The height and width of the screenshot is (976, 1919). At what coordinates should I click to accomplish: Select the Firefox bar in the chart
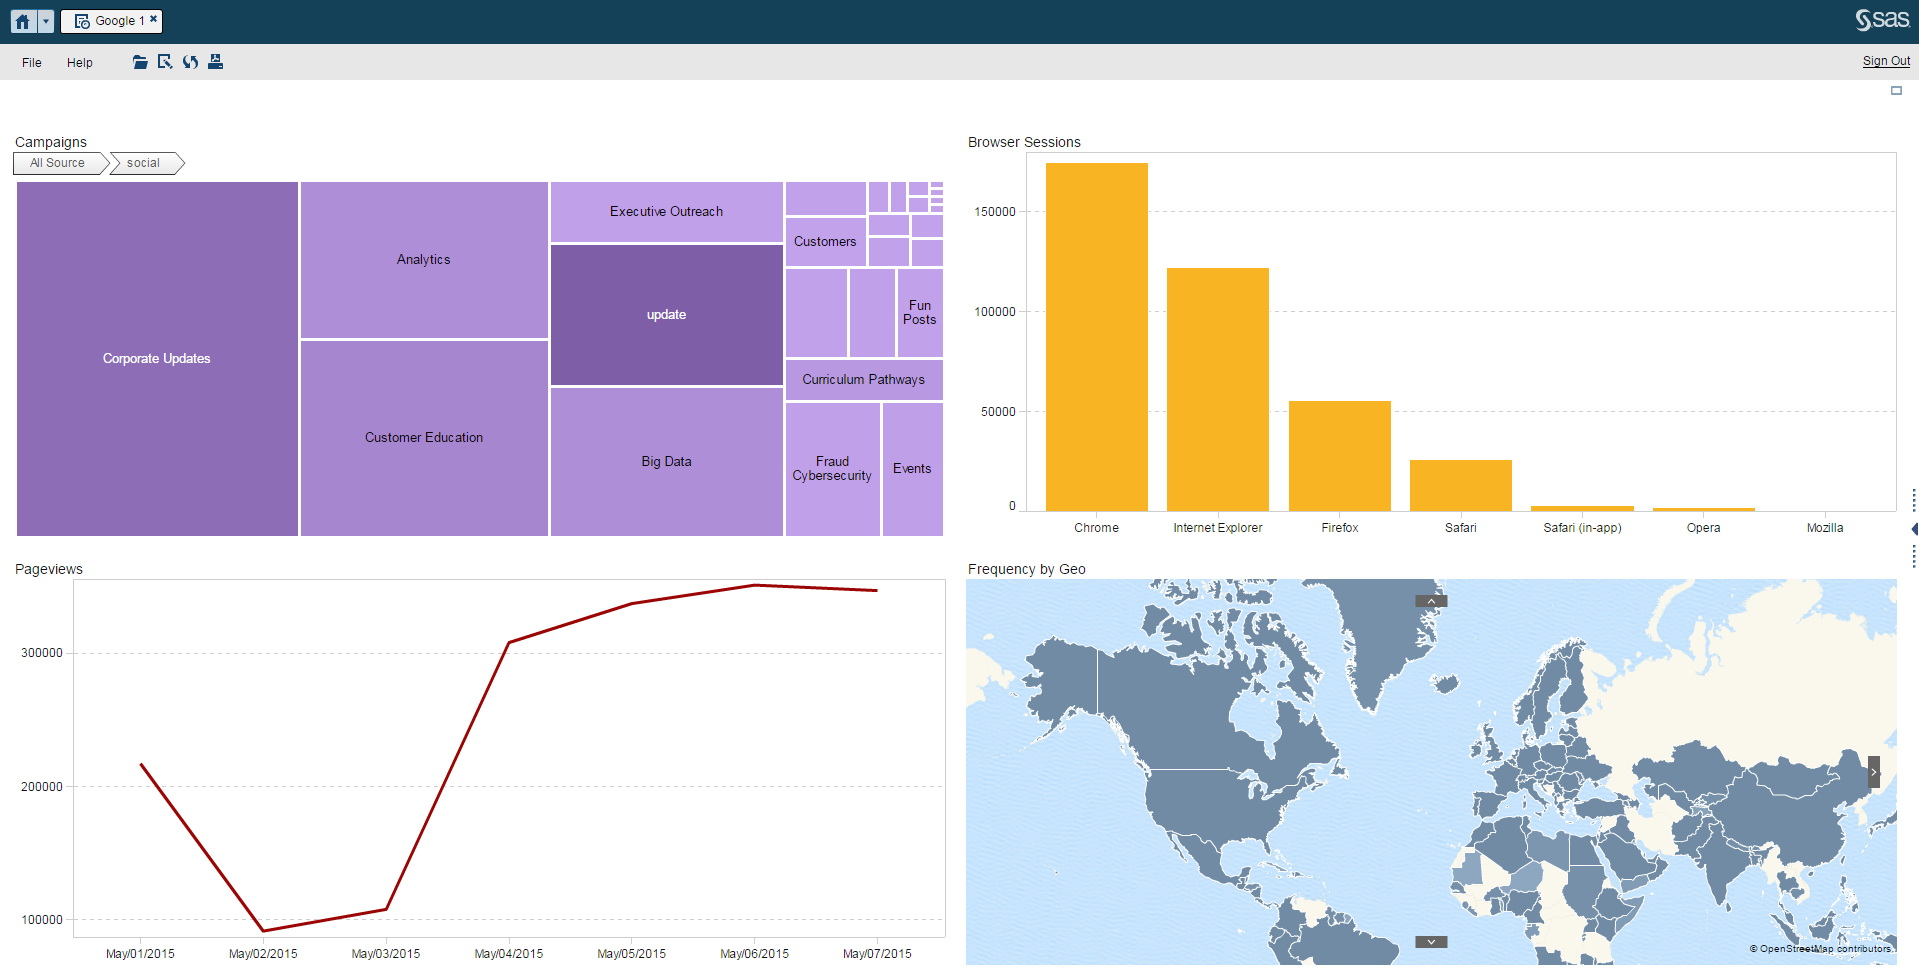pos(1340,456)
